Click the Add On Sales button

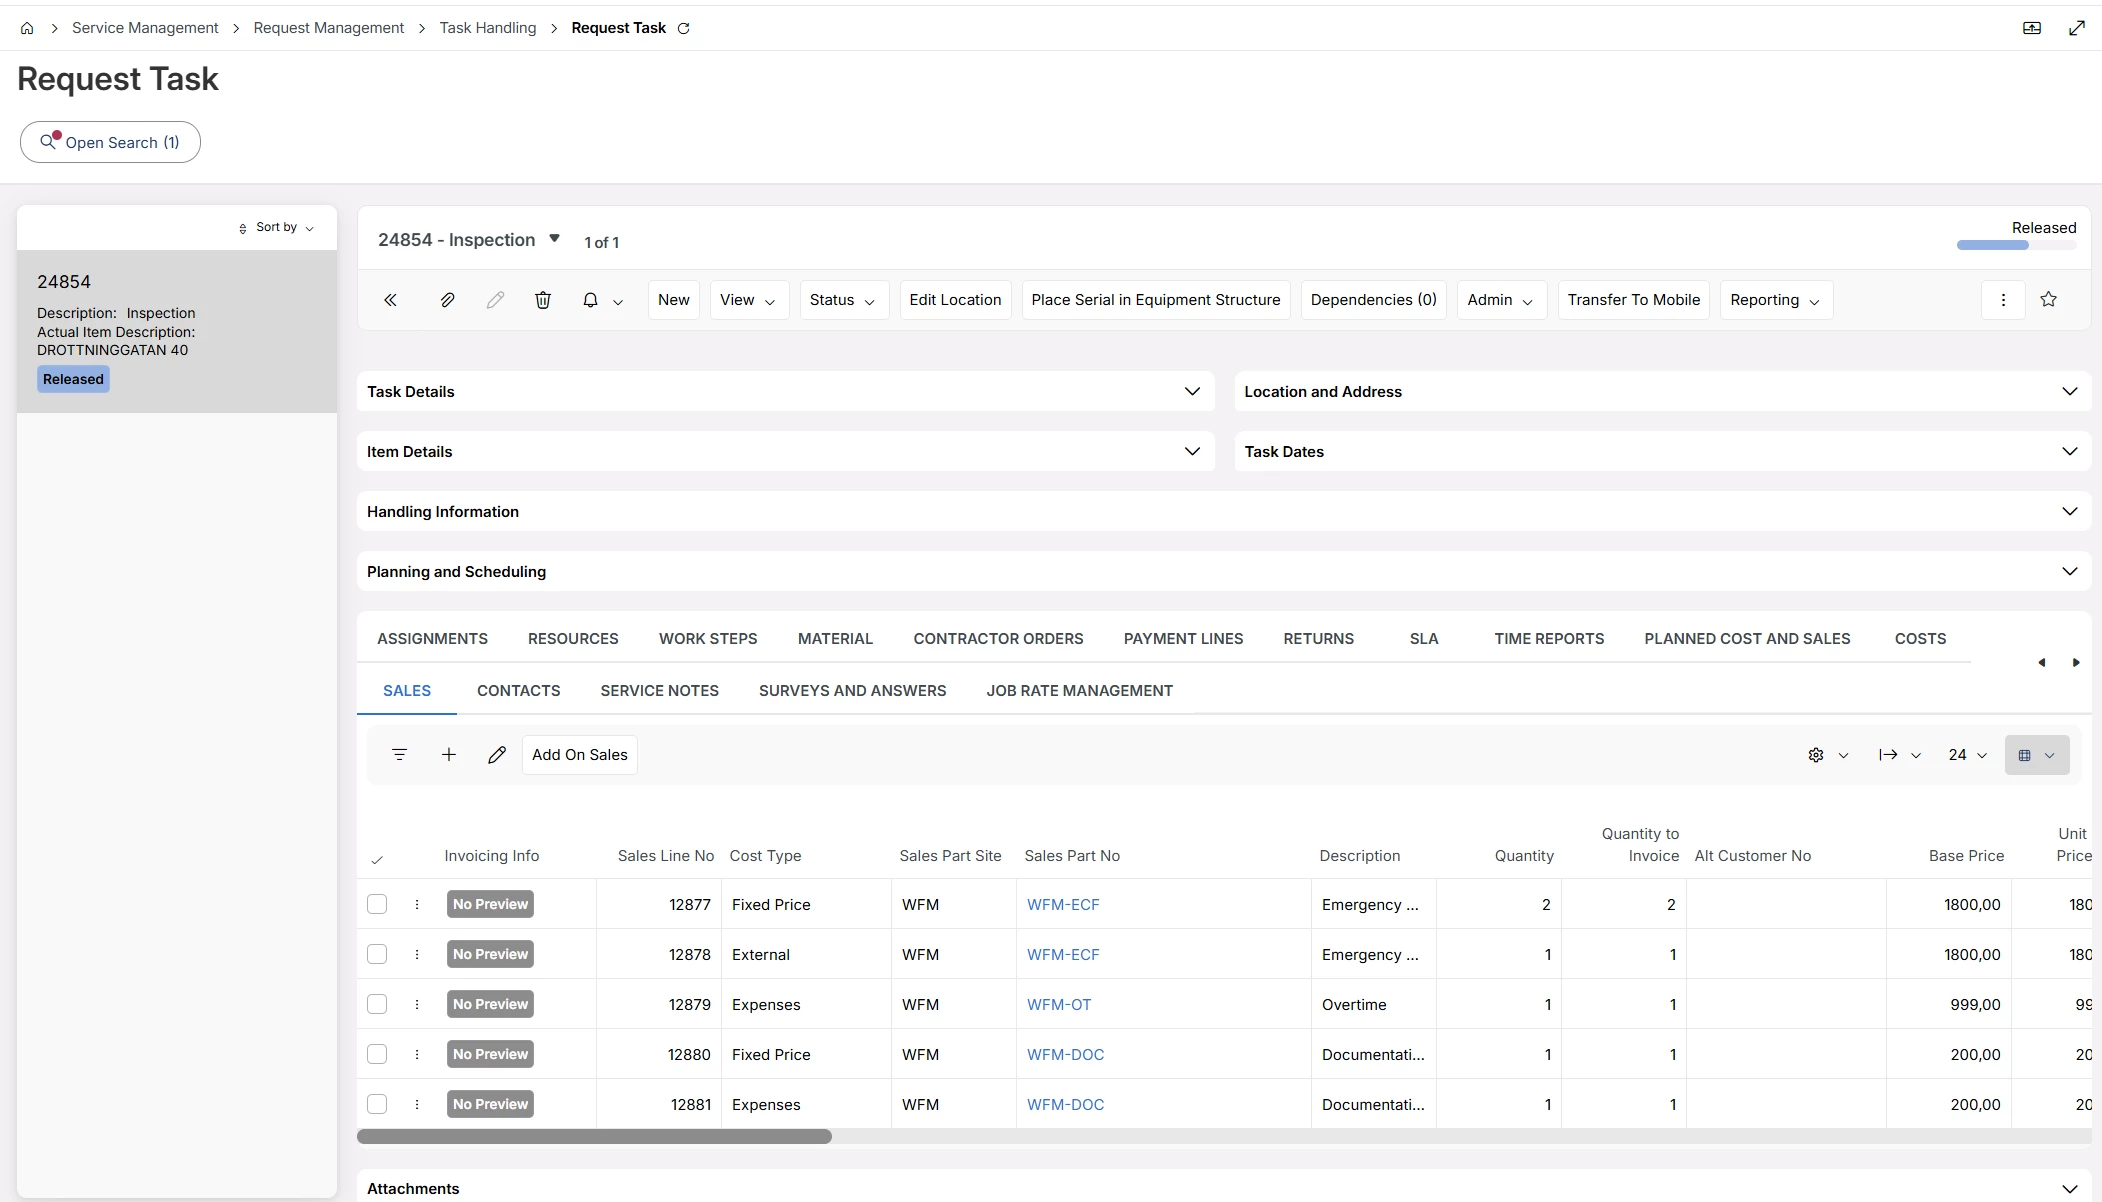(580, 755)
